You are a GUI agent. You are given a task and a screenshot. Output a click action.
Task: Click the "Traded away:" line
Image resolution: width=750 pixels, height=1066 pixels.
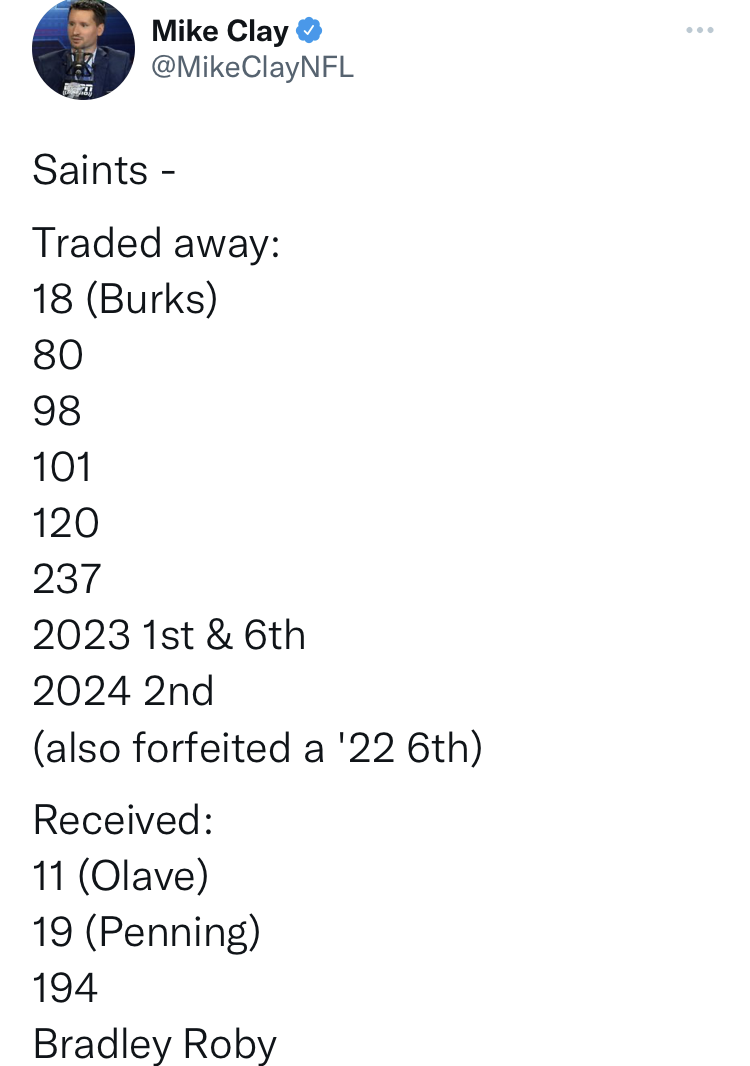pos(156,243)
